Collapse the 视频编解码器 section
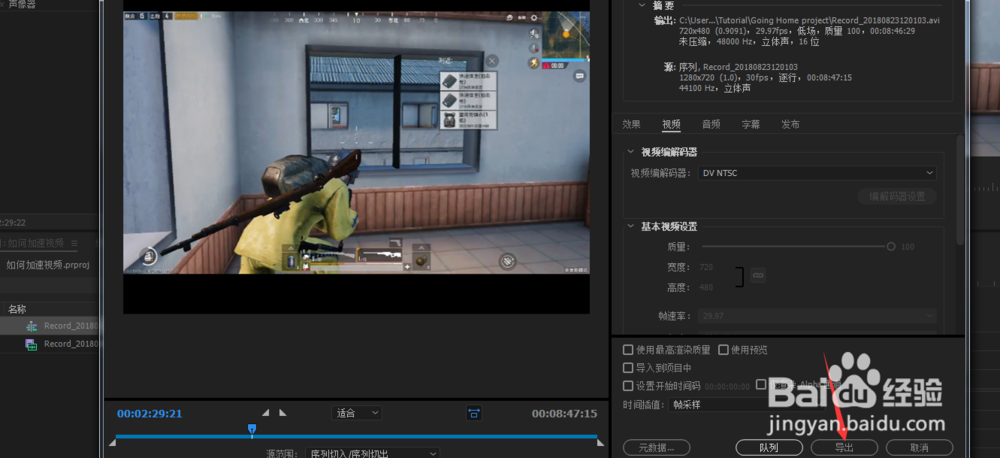This screenshot has height=458, width=1000. (x=631, y=152)
